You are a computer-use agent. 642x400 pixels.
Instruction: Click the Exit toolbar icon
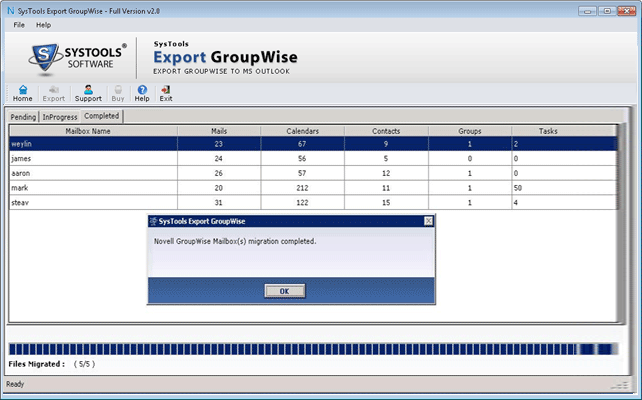(x=166, y=93)
